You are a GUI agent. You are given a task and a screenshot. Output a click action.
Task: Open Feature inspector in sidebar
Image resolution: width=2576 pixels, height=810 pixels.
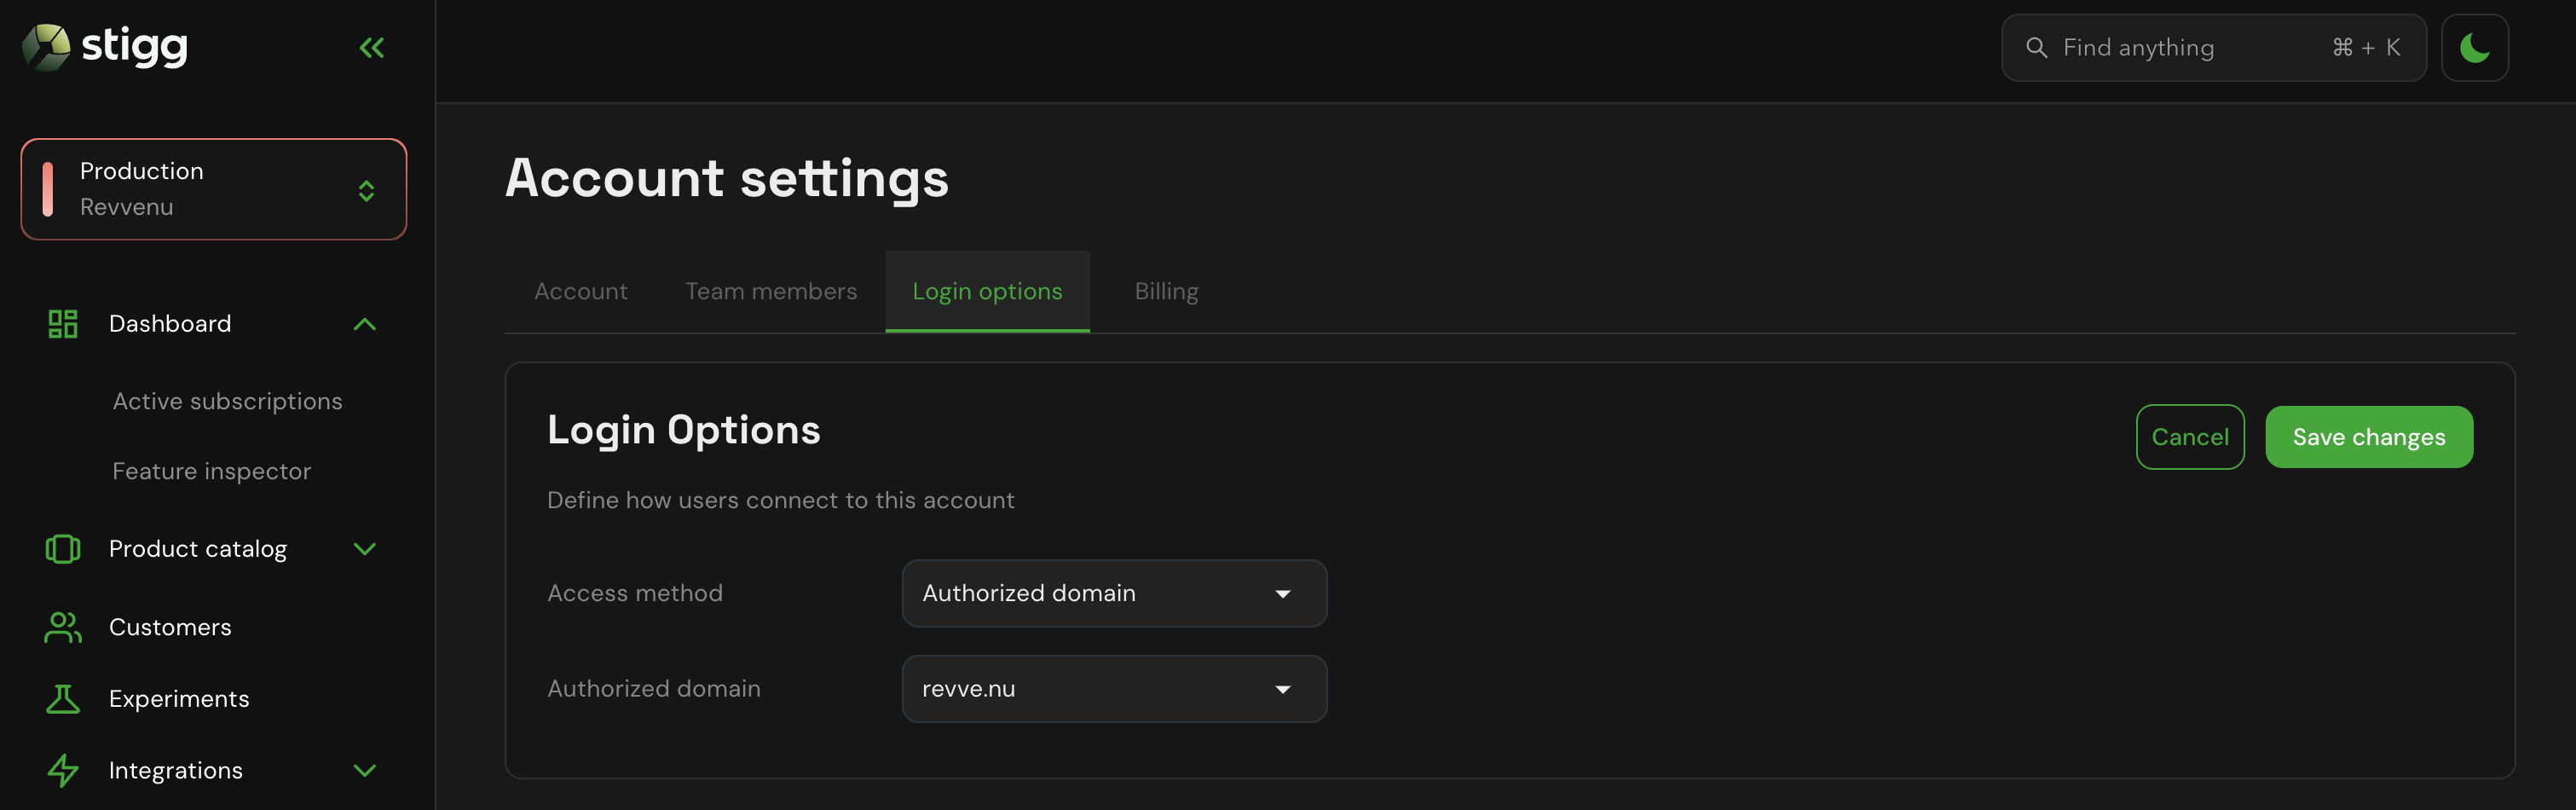212,471
